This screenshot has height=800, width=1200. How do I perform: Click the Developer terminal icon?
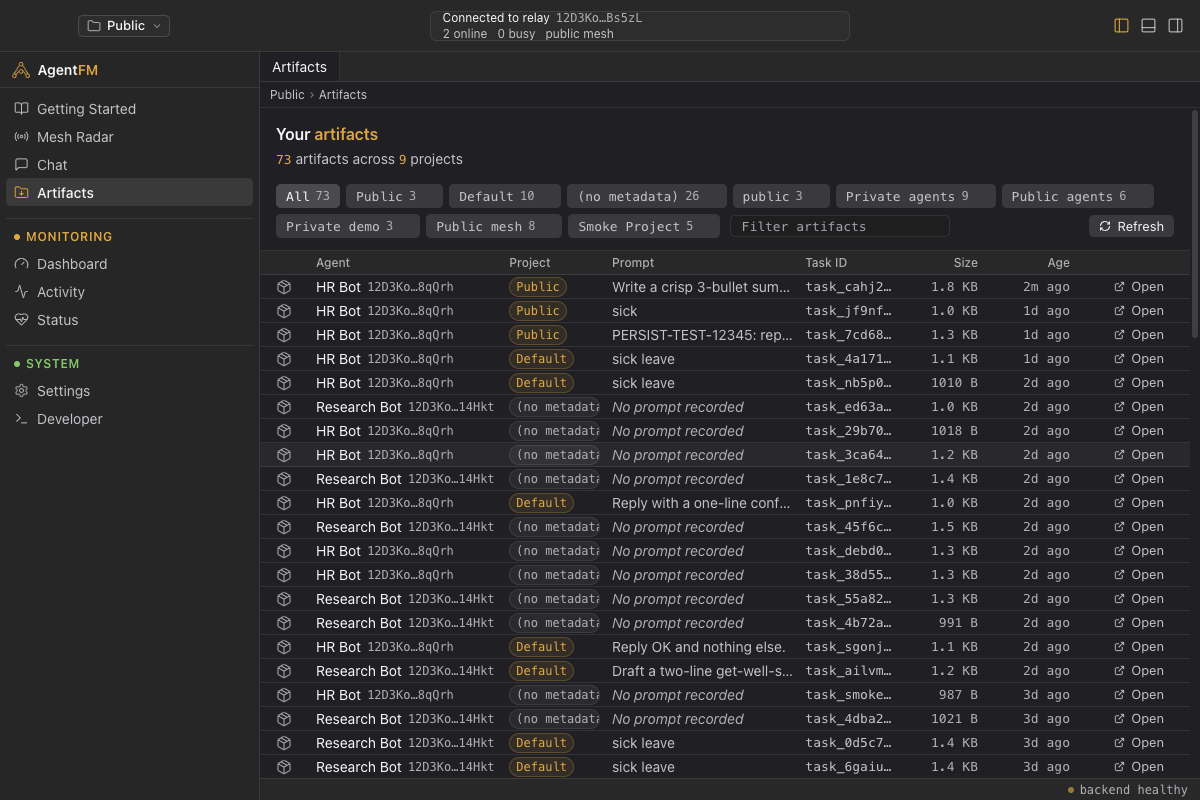(21, 419)
